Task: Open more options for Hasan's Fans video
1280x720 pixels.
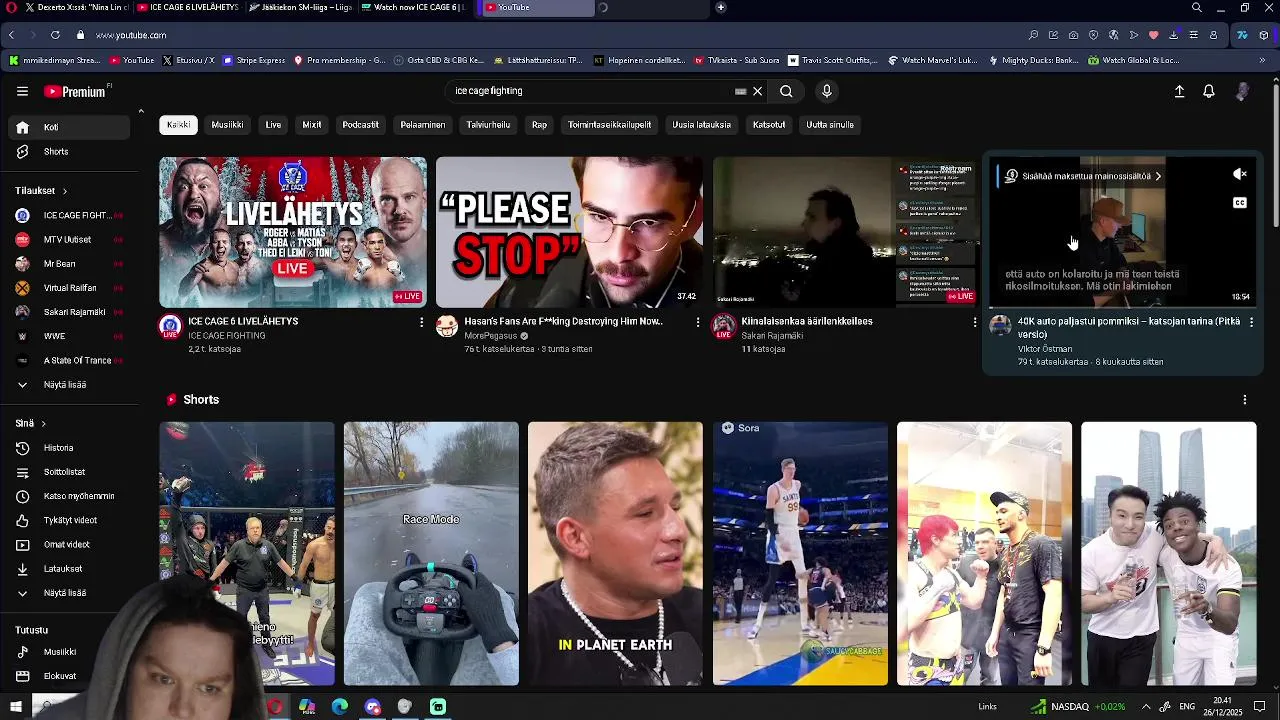Action: coord(698,322)
